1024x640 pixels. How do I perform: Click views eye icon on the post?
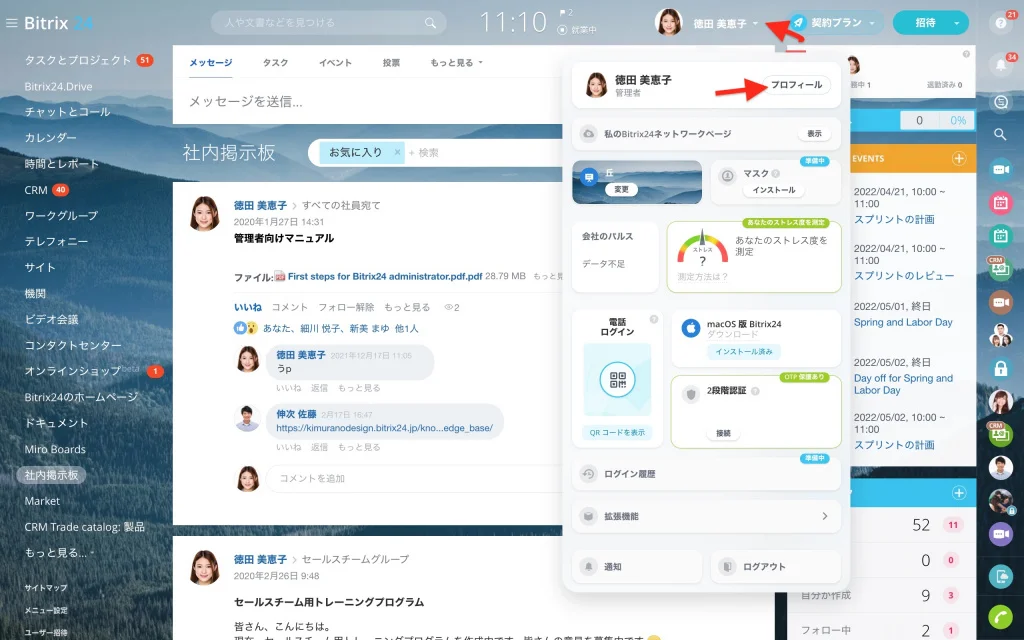[x=448, y=307]
